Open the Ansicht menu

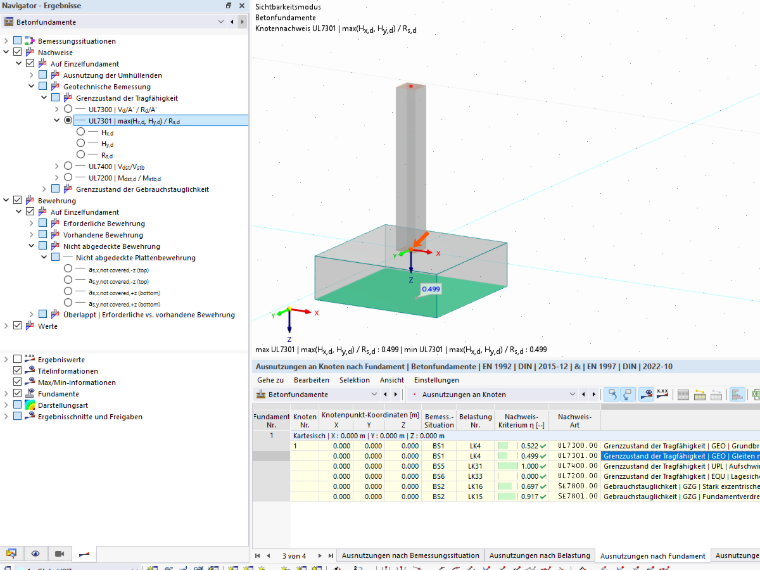[392, 380]
